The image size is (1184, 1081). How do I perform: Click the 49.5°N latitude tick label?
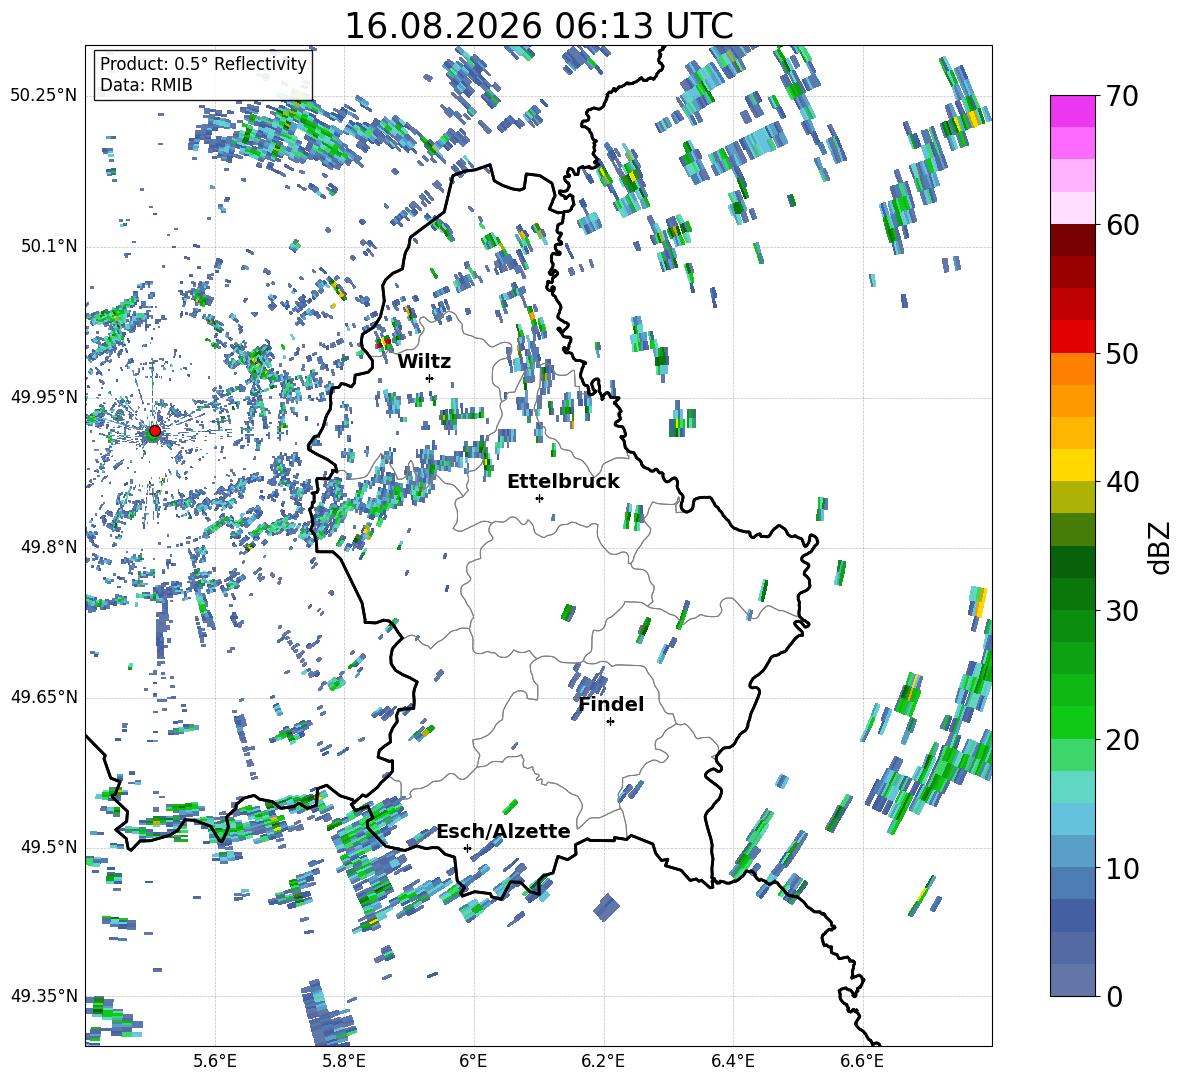[x=48, y=847]
